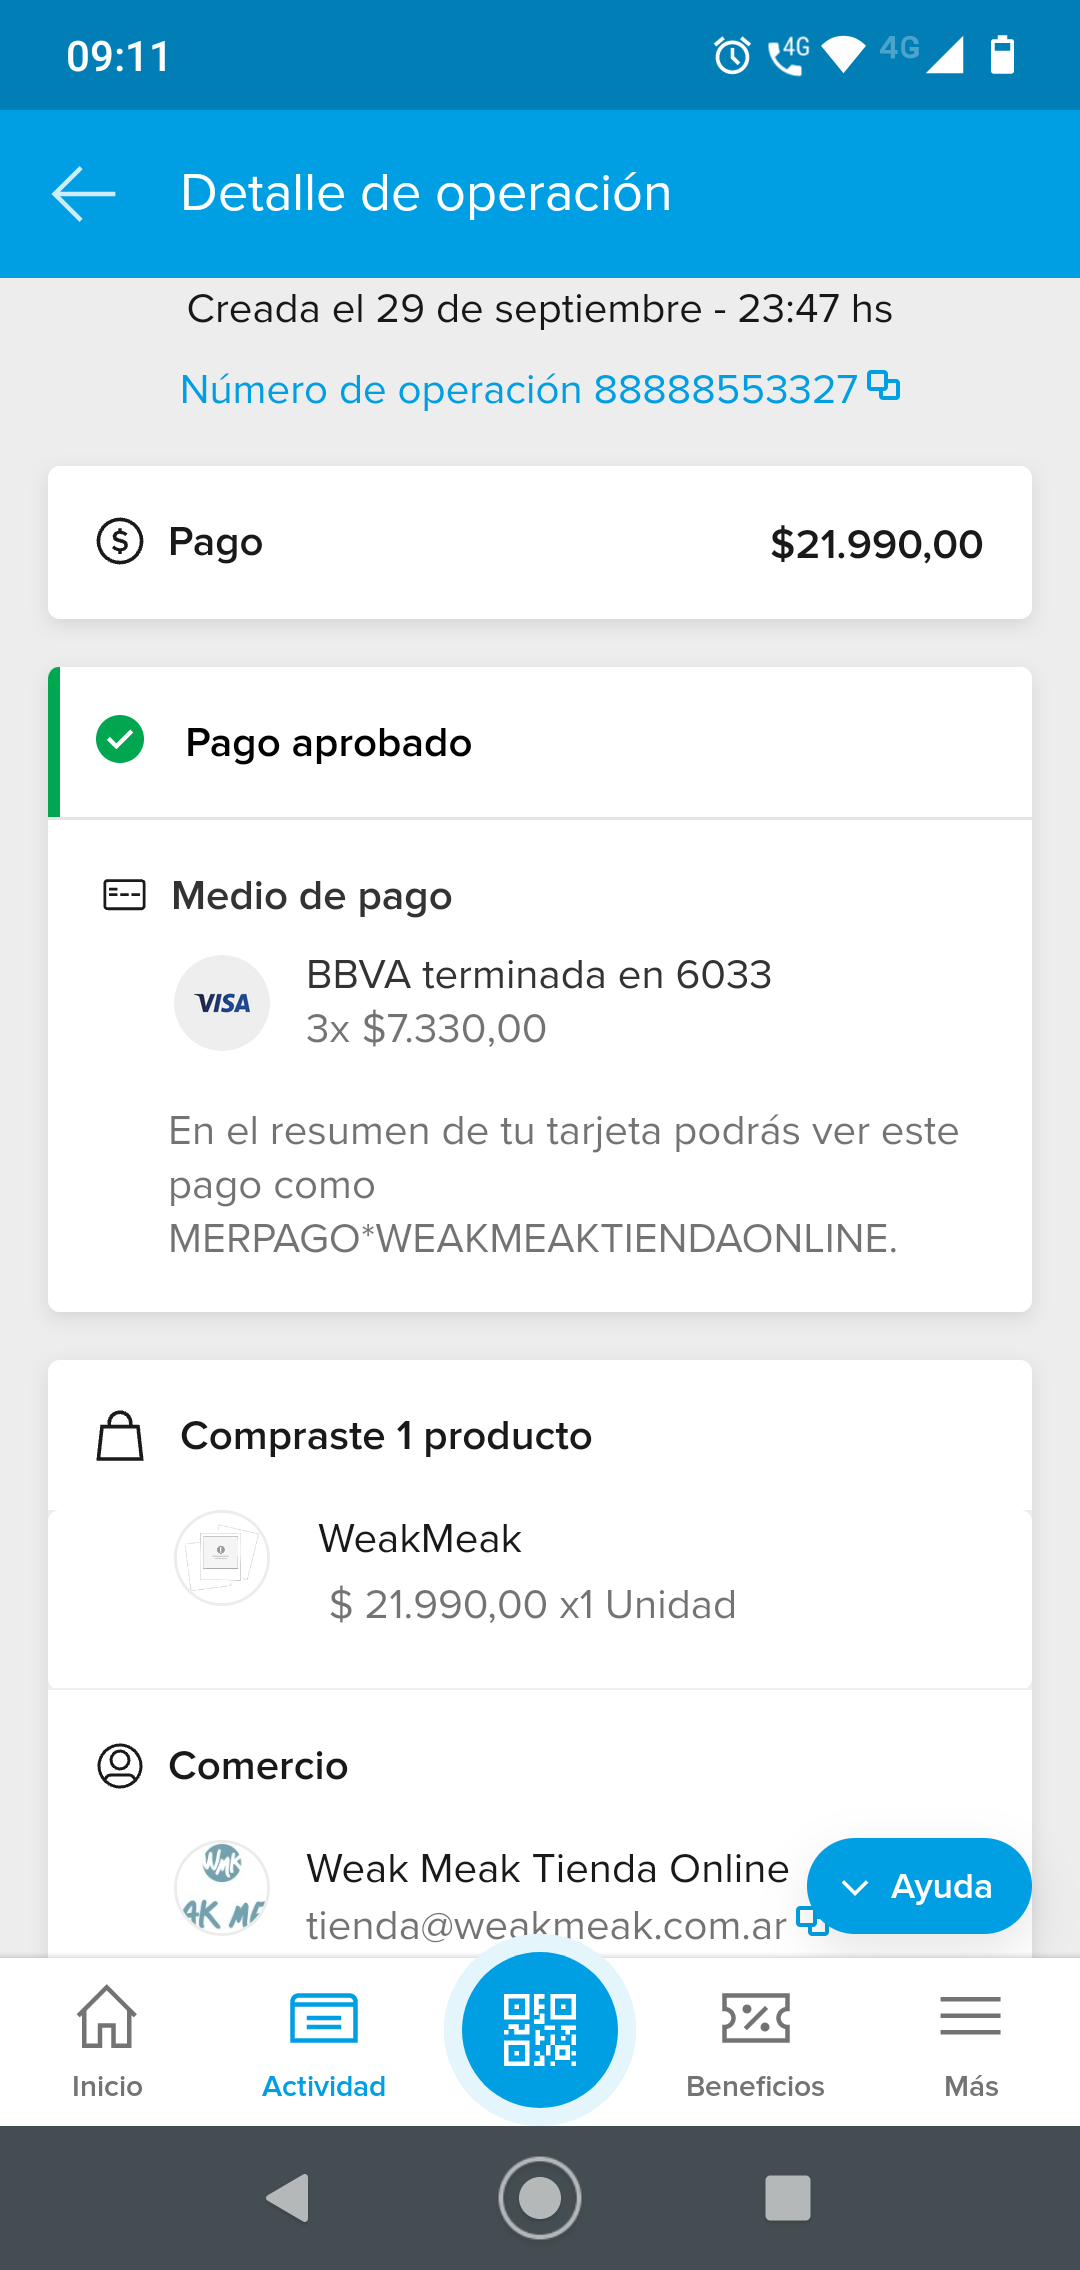
Task: Open Android recent apps
Action: [787, 2198]
